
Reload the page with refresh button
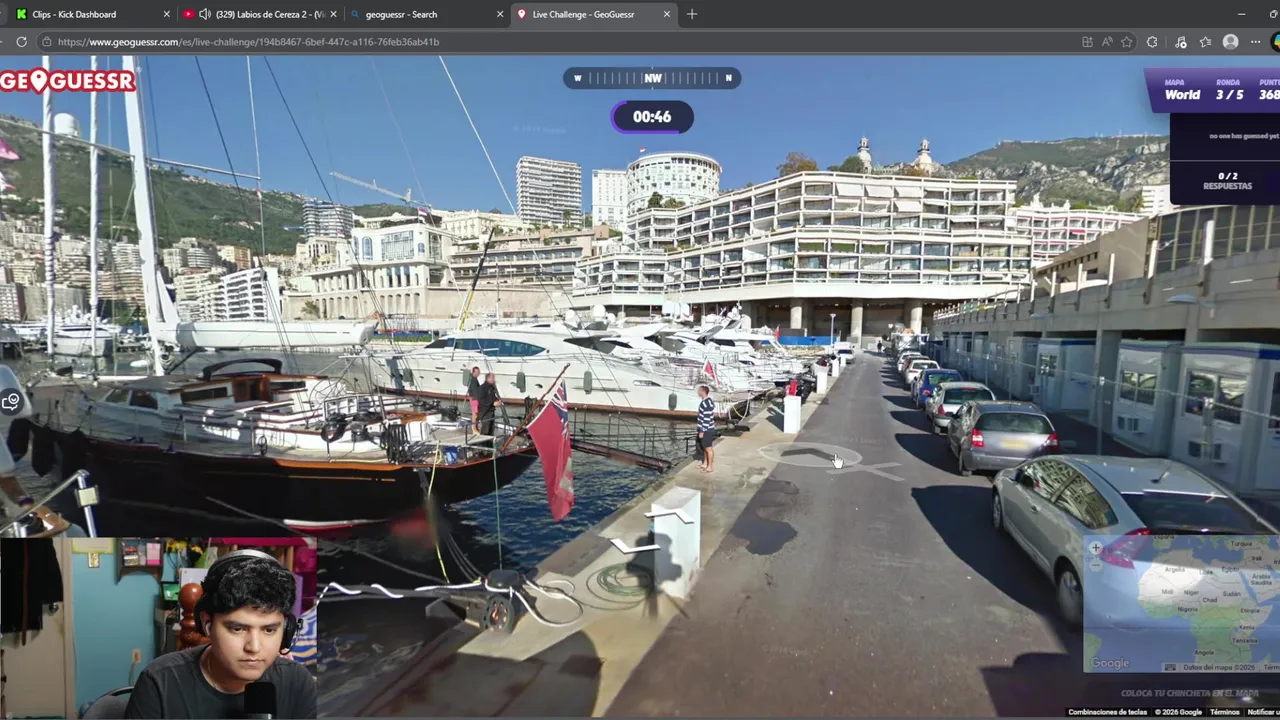(x=21, y=42)
